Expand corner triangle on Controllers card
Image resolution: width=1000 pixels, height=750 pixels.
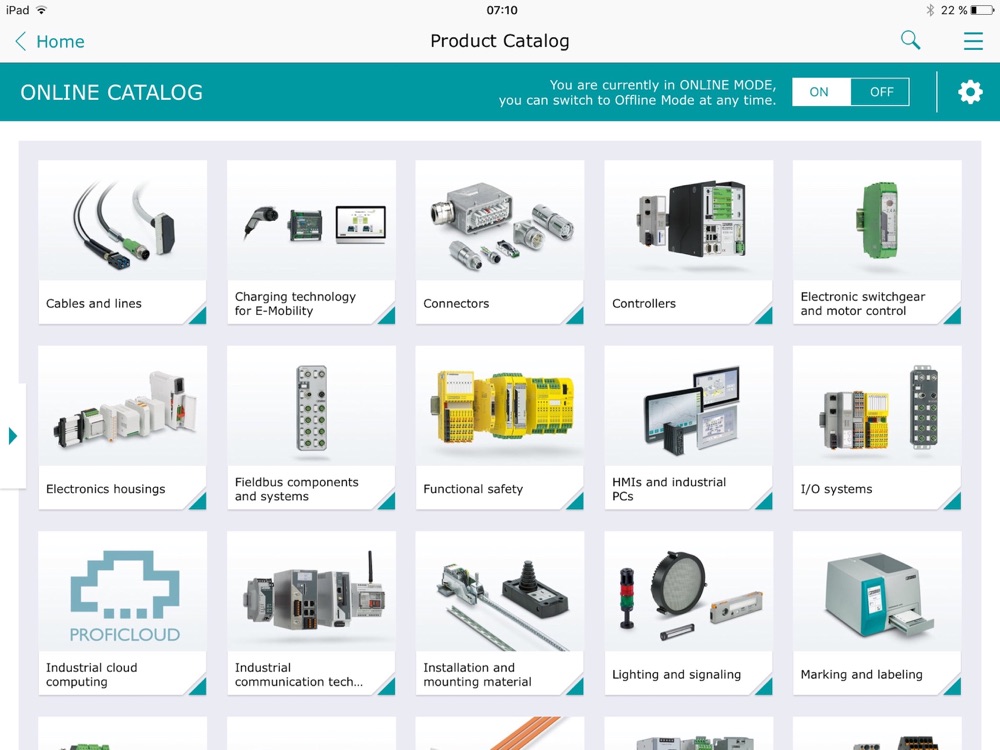765,316
